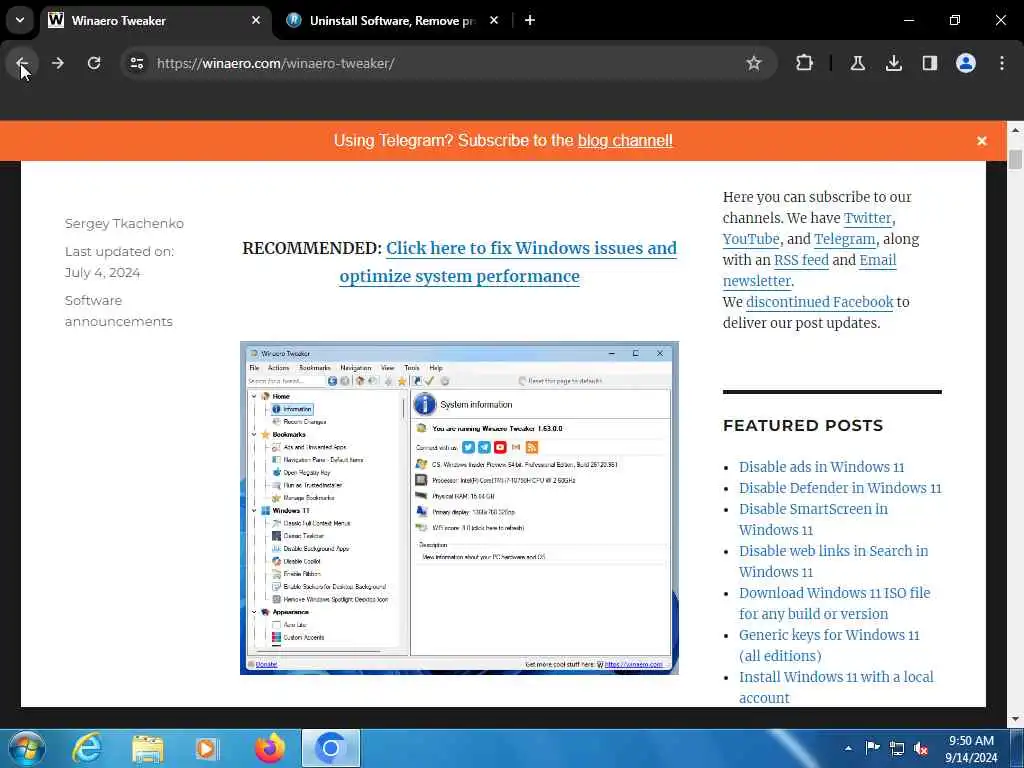1024x768 pixels.
Task: Dismiss the orange Telegram banner
Action: coord(982,141)
